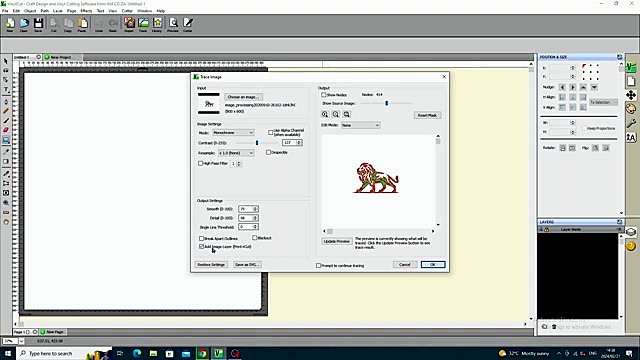Click the Choose an image button
The height and width of the screenshot is (360, 640).
pyautogui.click(x=243, y=97)
